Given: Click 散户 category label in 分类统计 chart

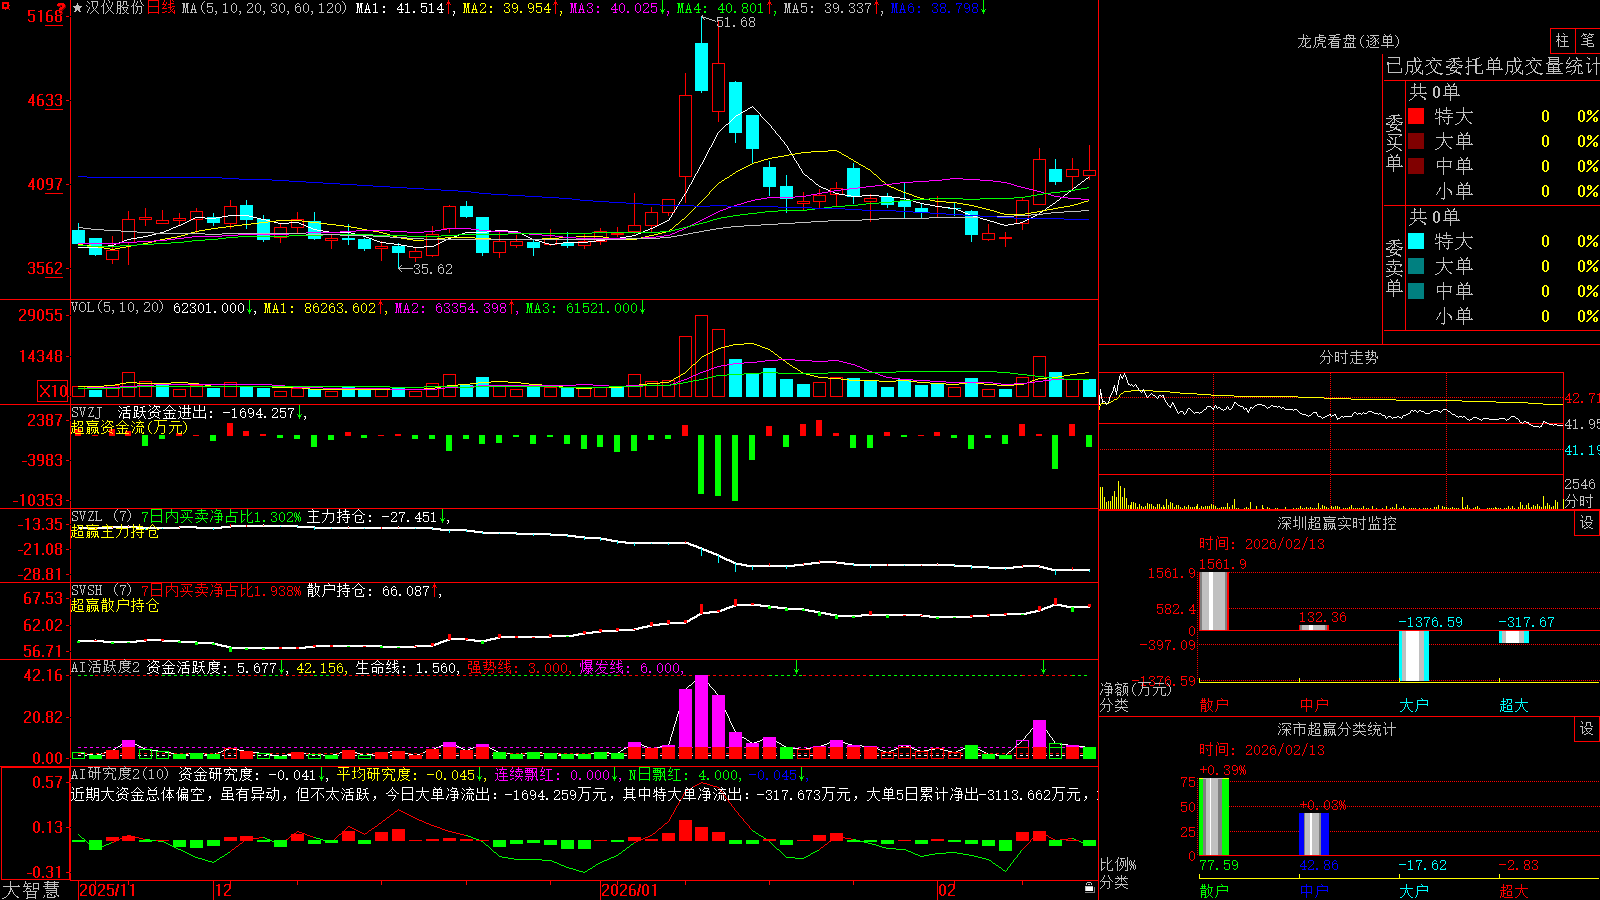Looking at the screenshot, I should [x=1214, y=891].
